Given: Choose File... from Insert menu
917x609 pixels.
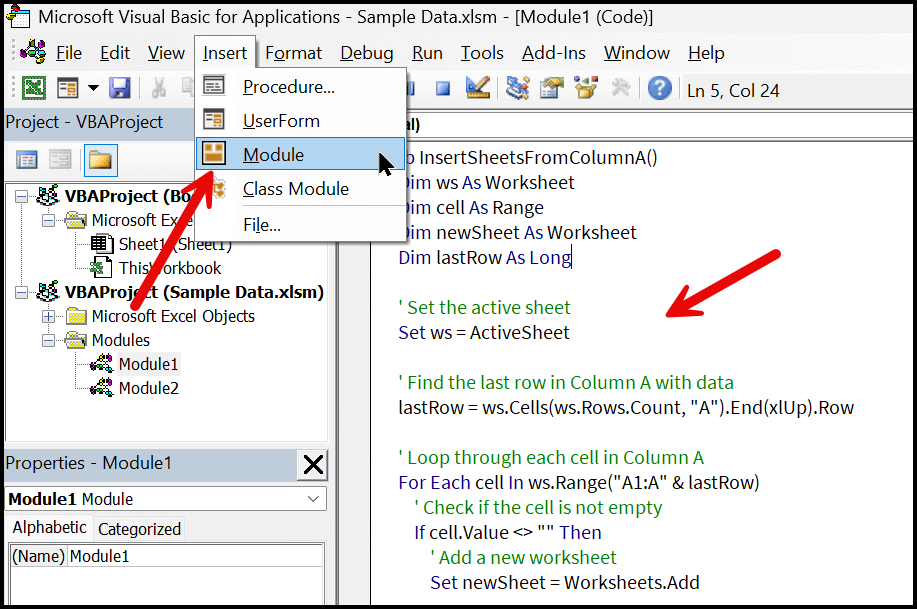Looking at the screenshot, I should [x=301, y=225].
